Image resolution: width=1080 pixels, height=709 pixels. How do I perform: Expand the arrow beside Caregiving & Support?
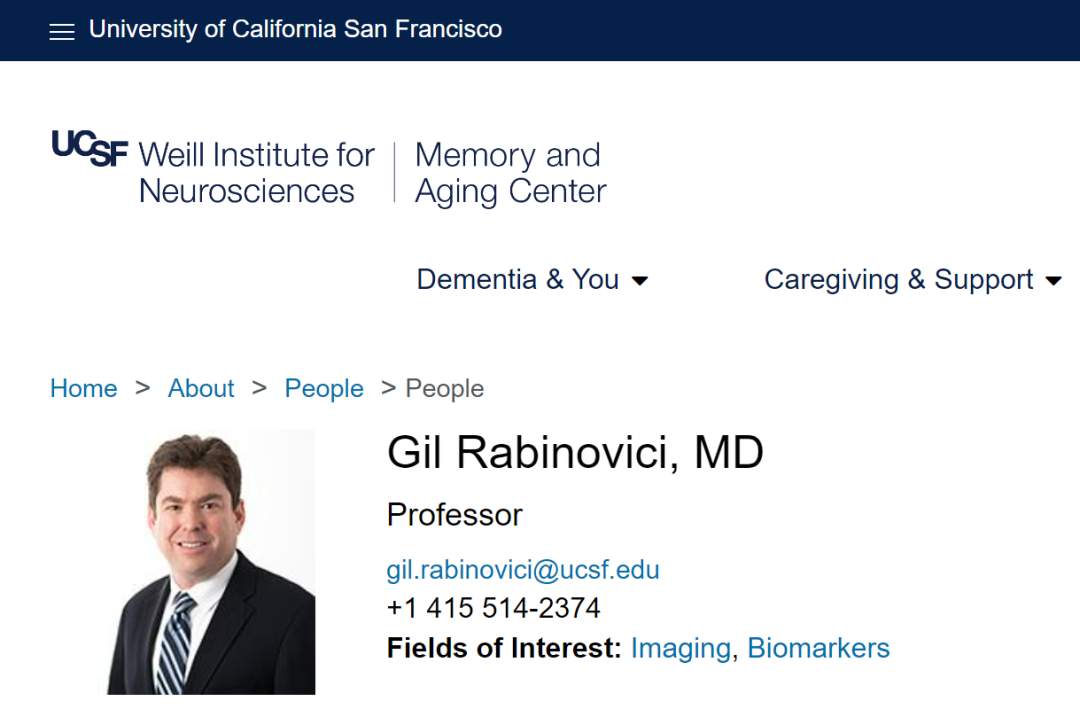click(1053, 281)
